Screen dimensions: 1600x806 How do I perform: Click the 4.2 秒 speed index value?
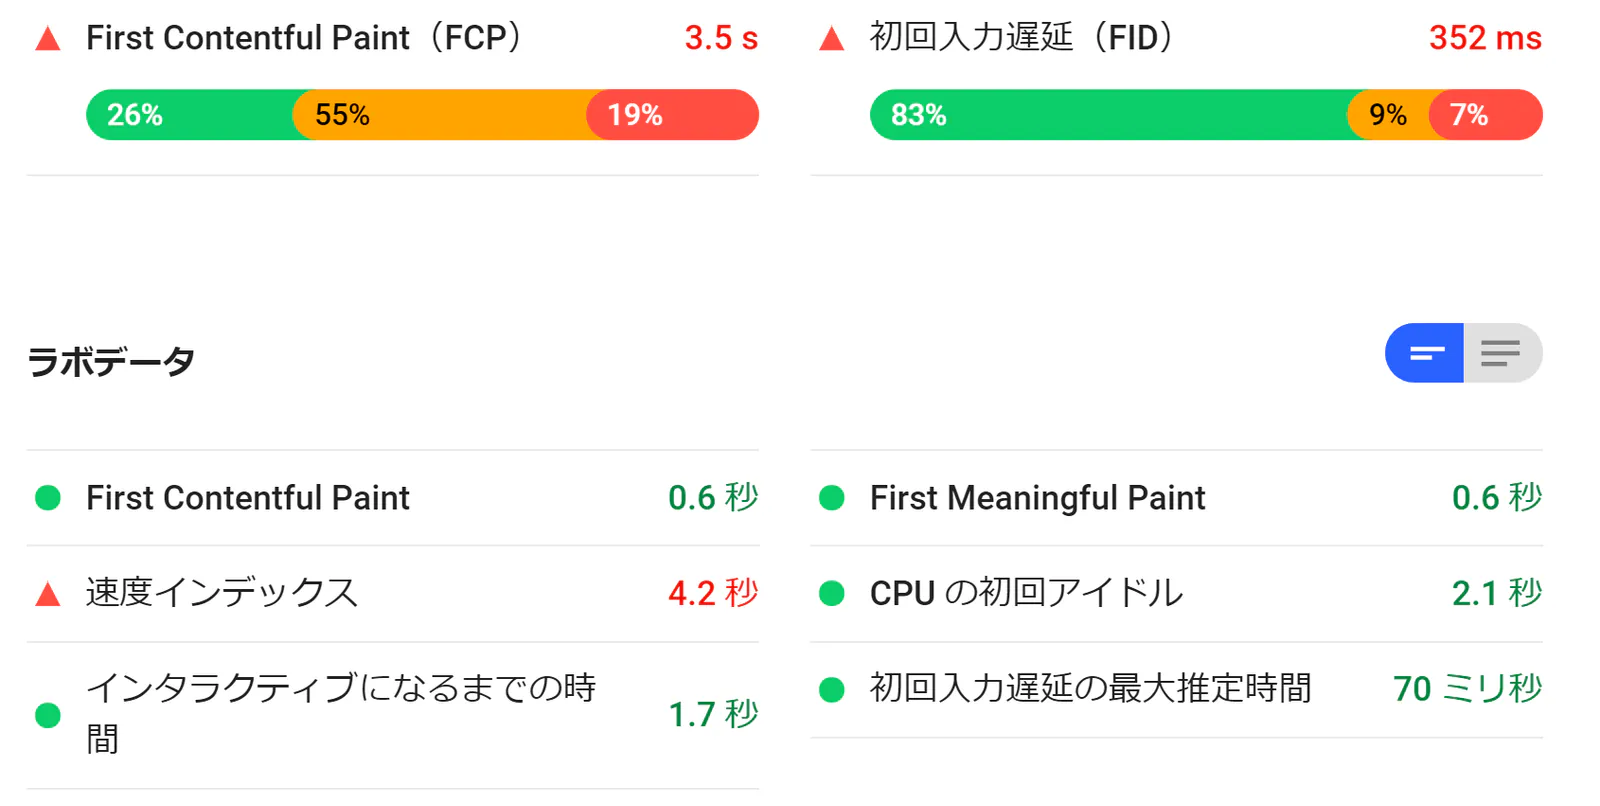point(713,593)
